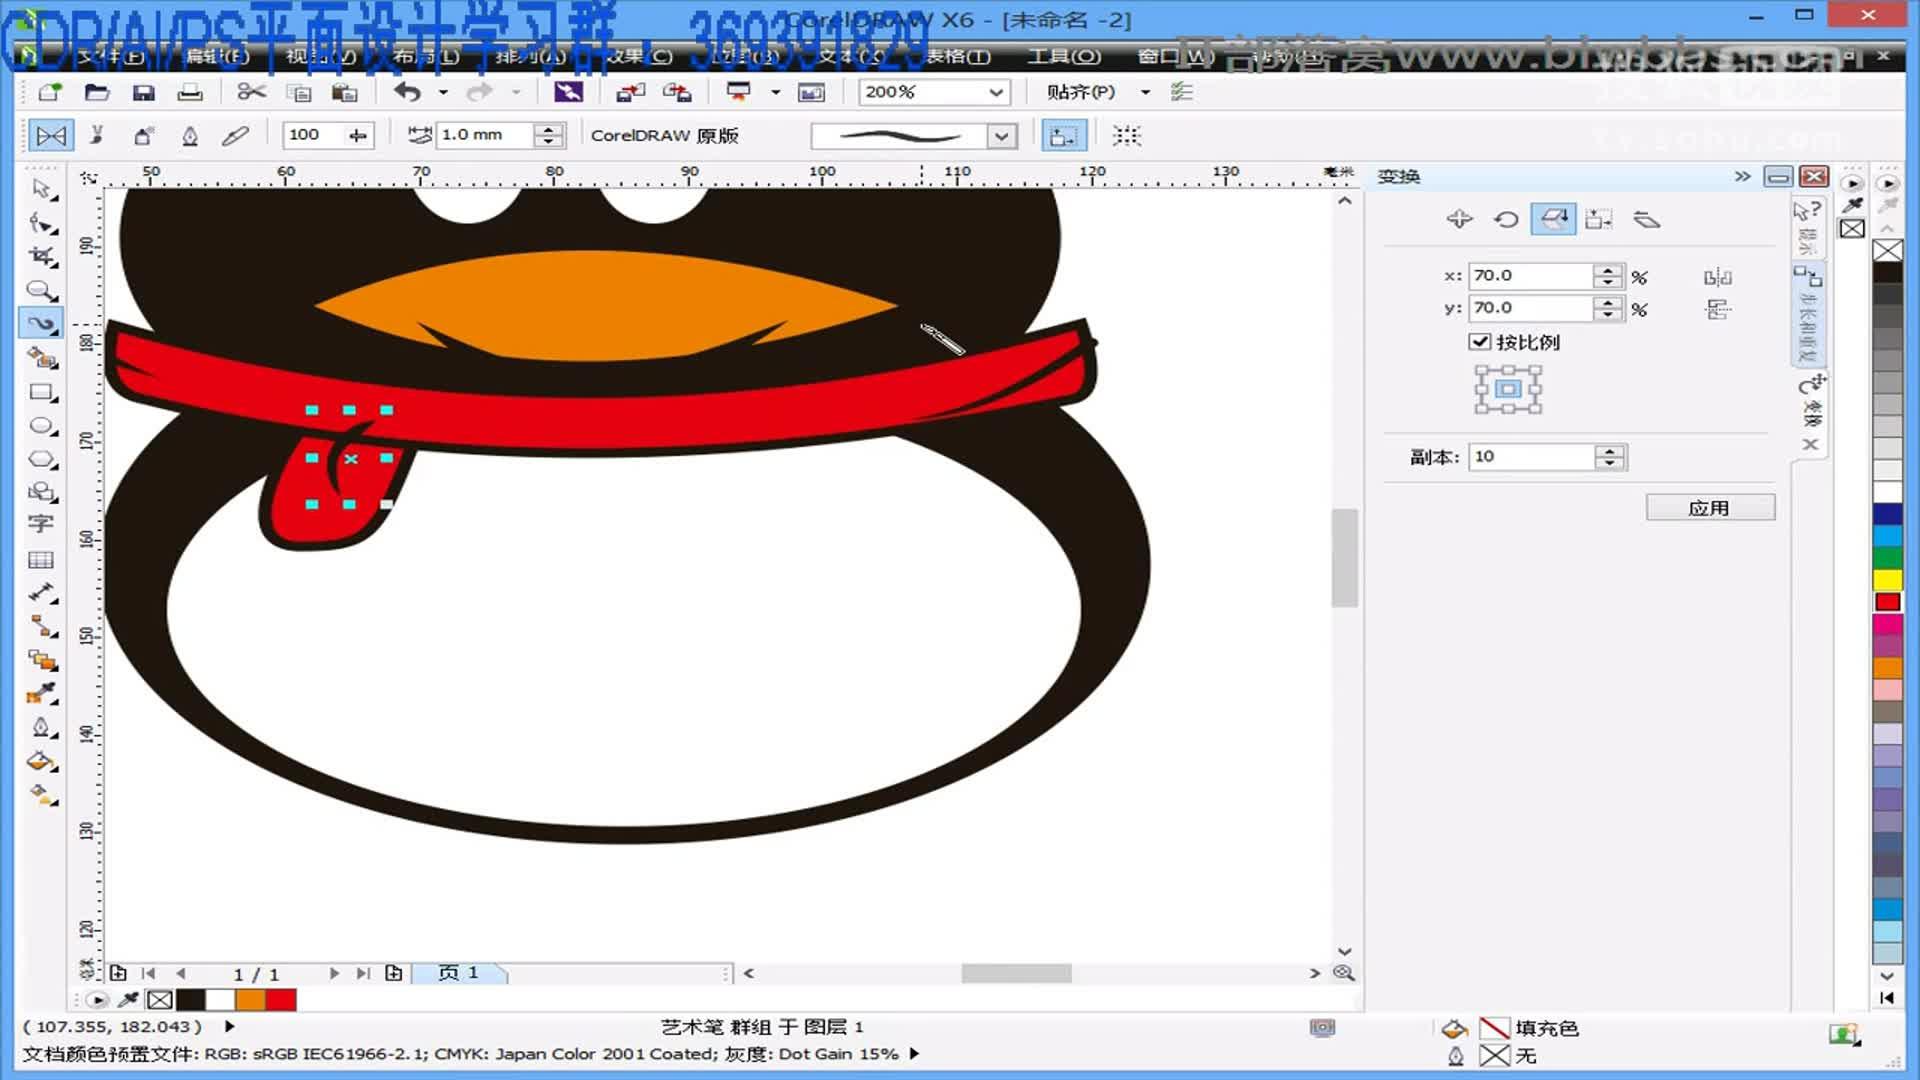
Task: Click the Undo icon in toolbar
Action: [405, 91]
